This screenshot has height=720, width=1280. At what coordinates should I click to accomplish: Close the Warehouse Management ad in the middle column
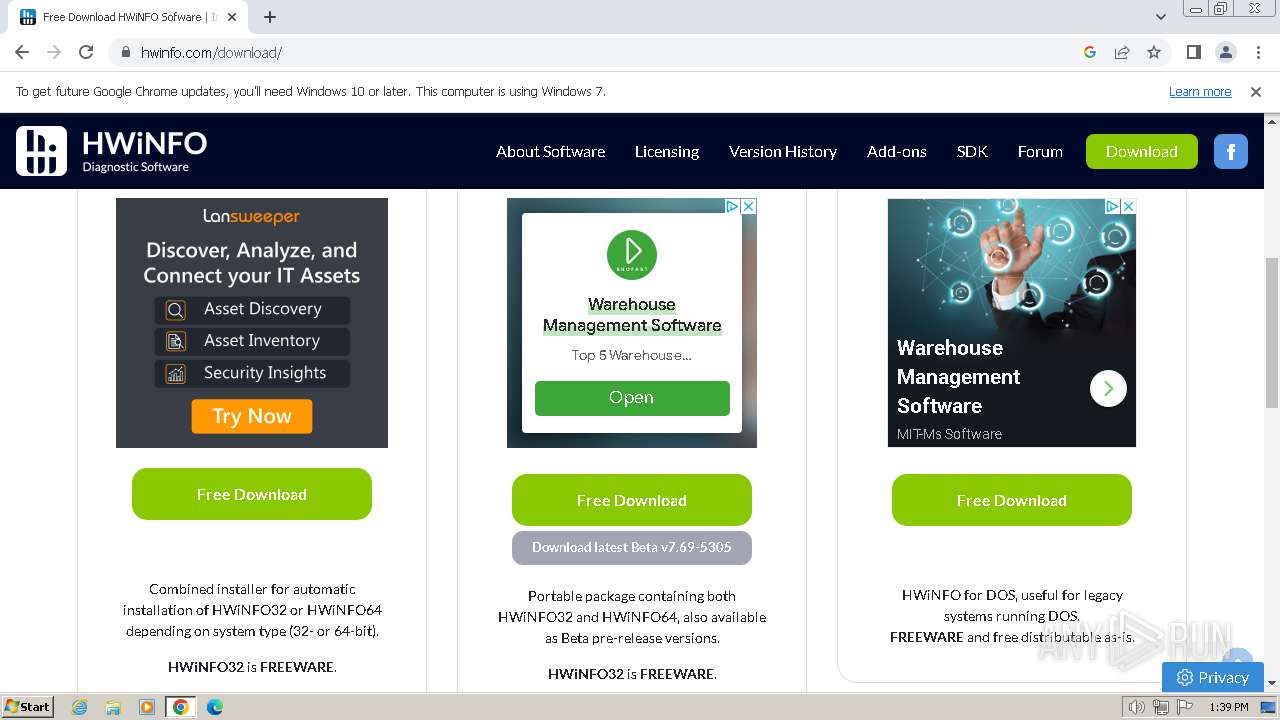[748, 206]
